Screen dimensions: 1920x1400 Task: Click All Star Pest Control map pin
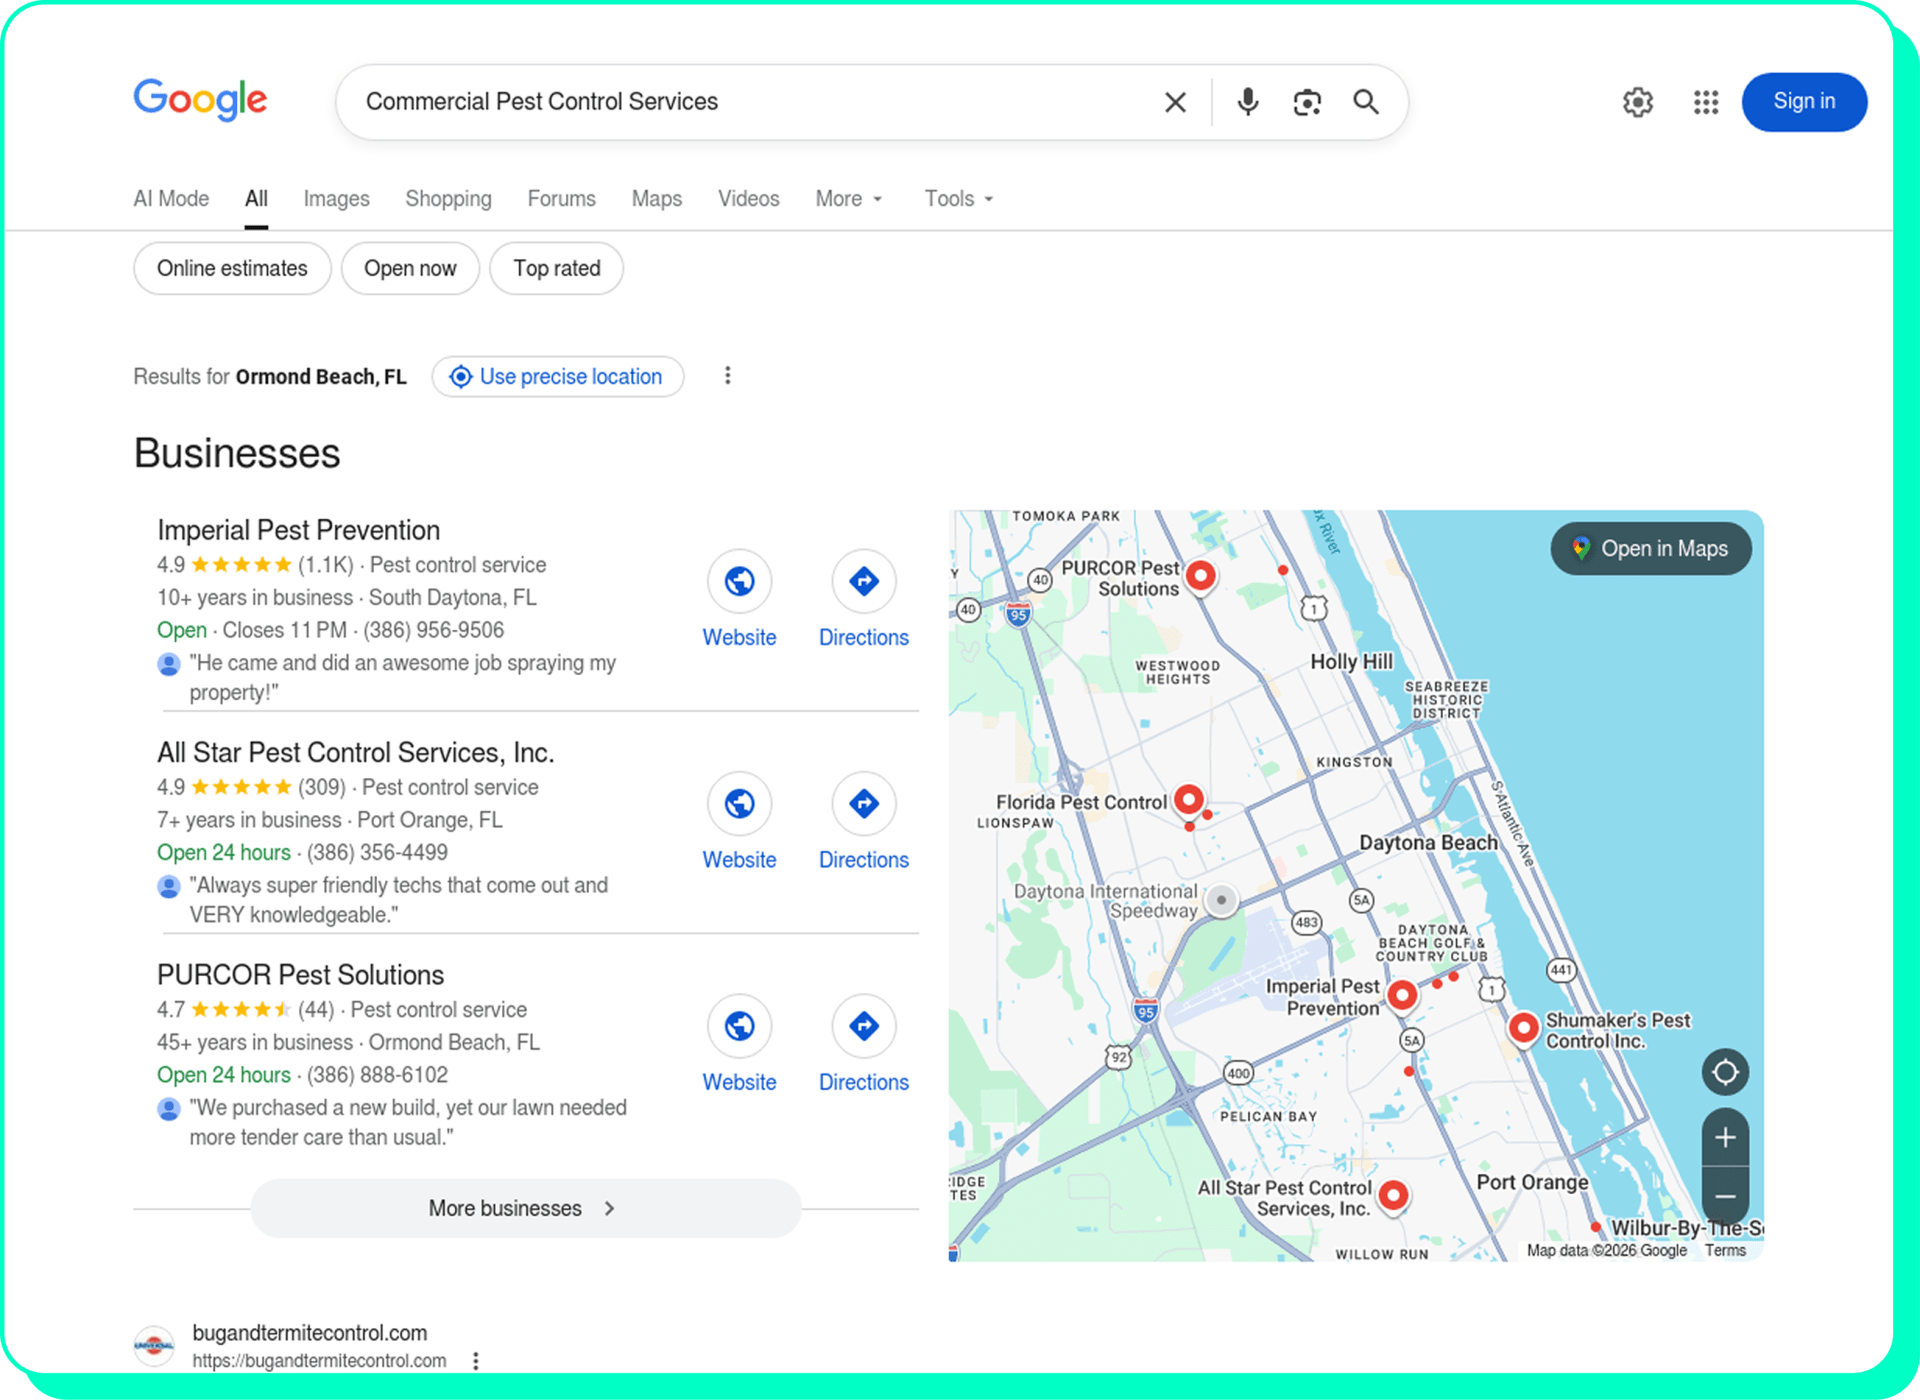click(x=1393, y=1196)
